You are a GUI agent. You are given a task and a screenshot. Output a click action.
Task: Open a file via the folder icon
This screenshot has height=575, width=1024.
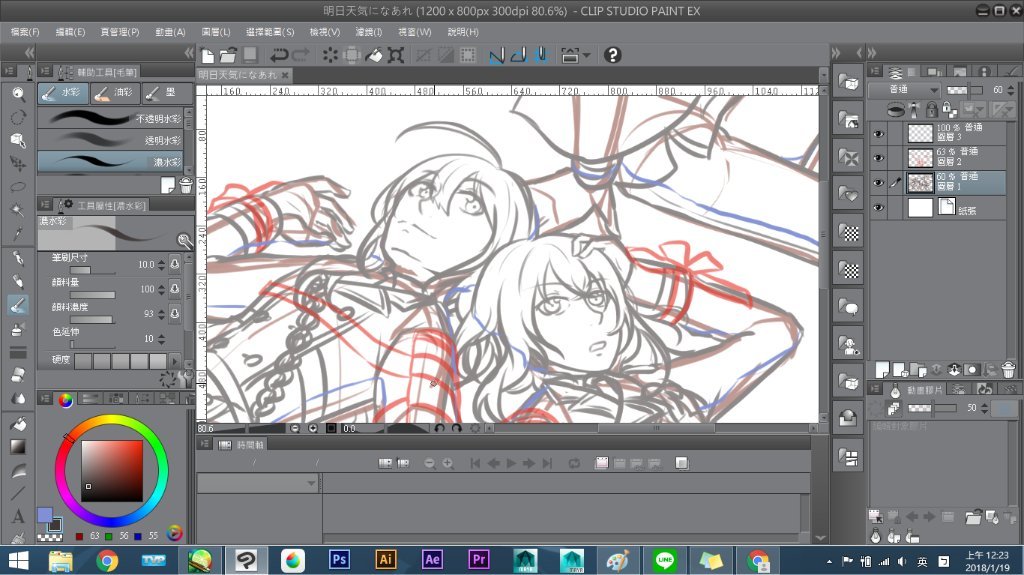click(228, 56)
